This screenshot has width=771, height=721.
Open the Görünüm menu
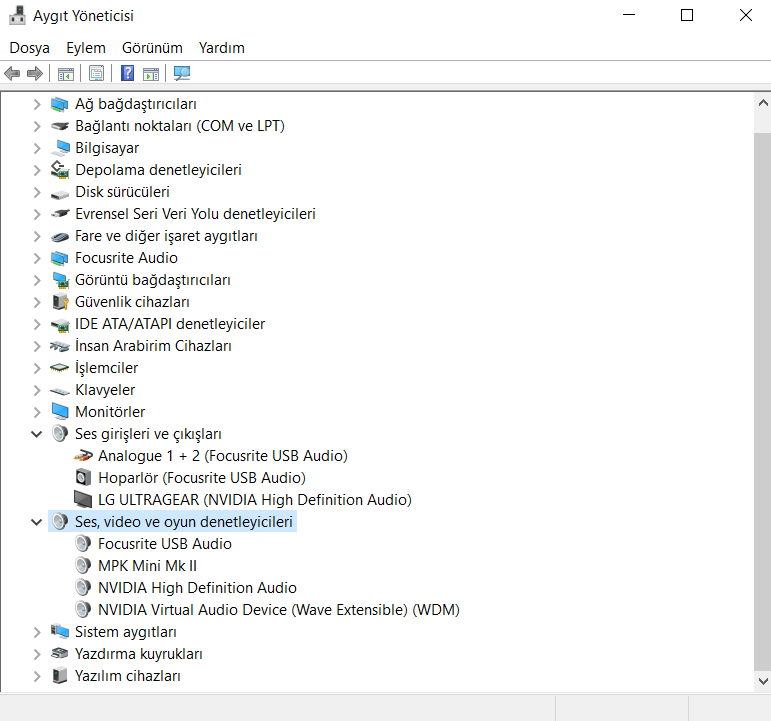point(152,48)
